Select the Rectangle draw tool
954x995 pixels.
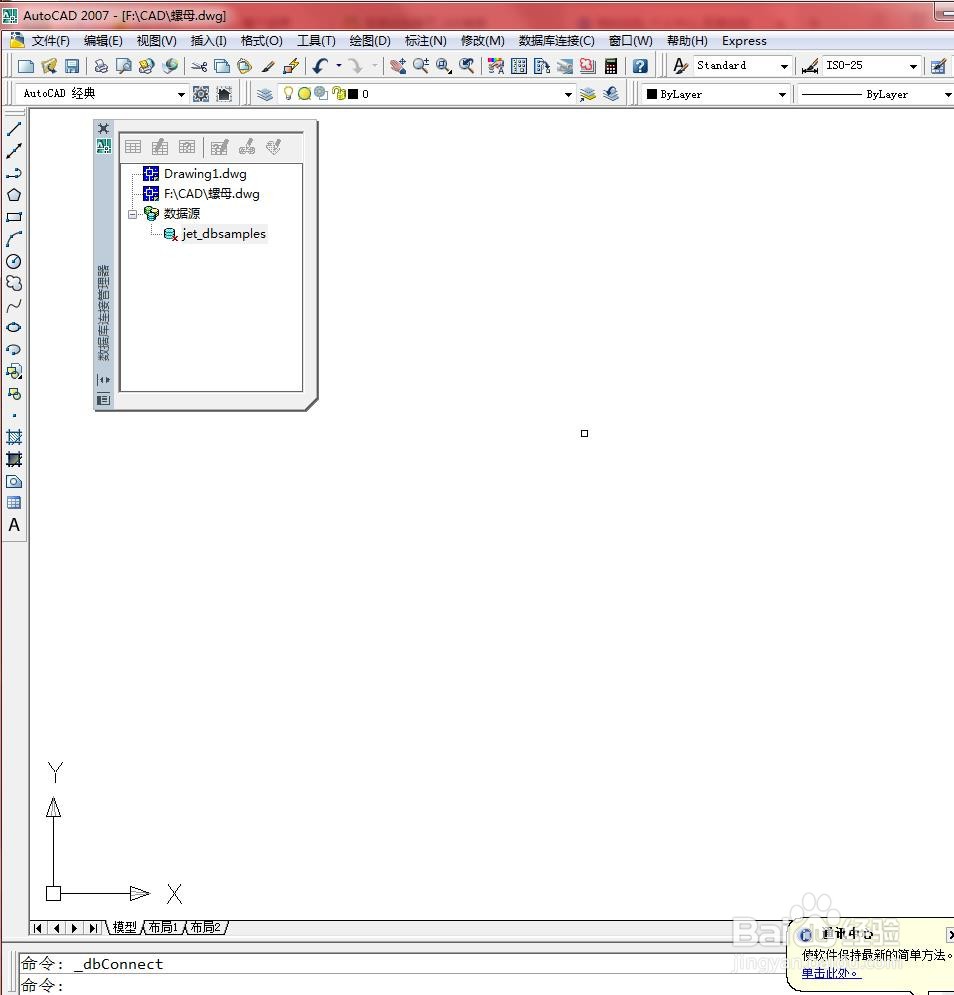coord(14,217)
